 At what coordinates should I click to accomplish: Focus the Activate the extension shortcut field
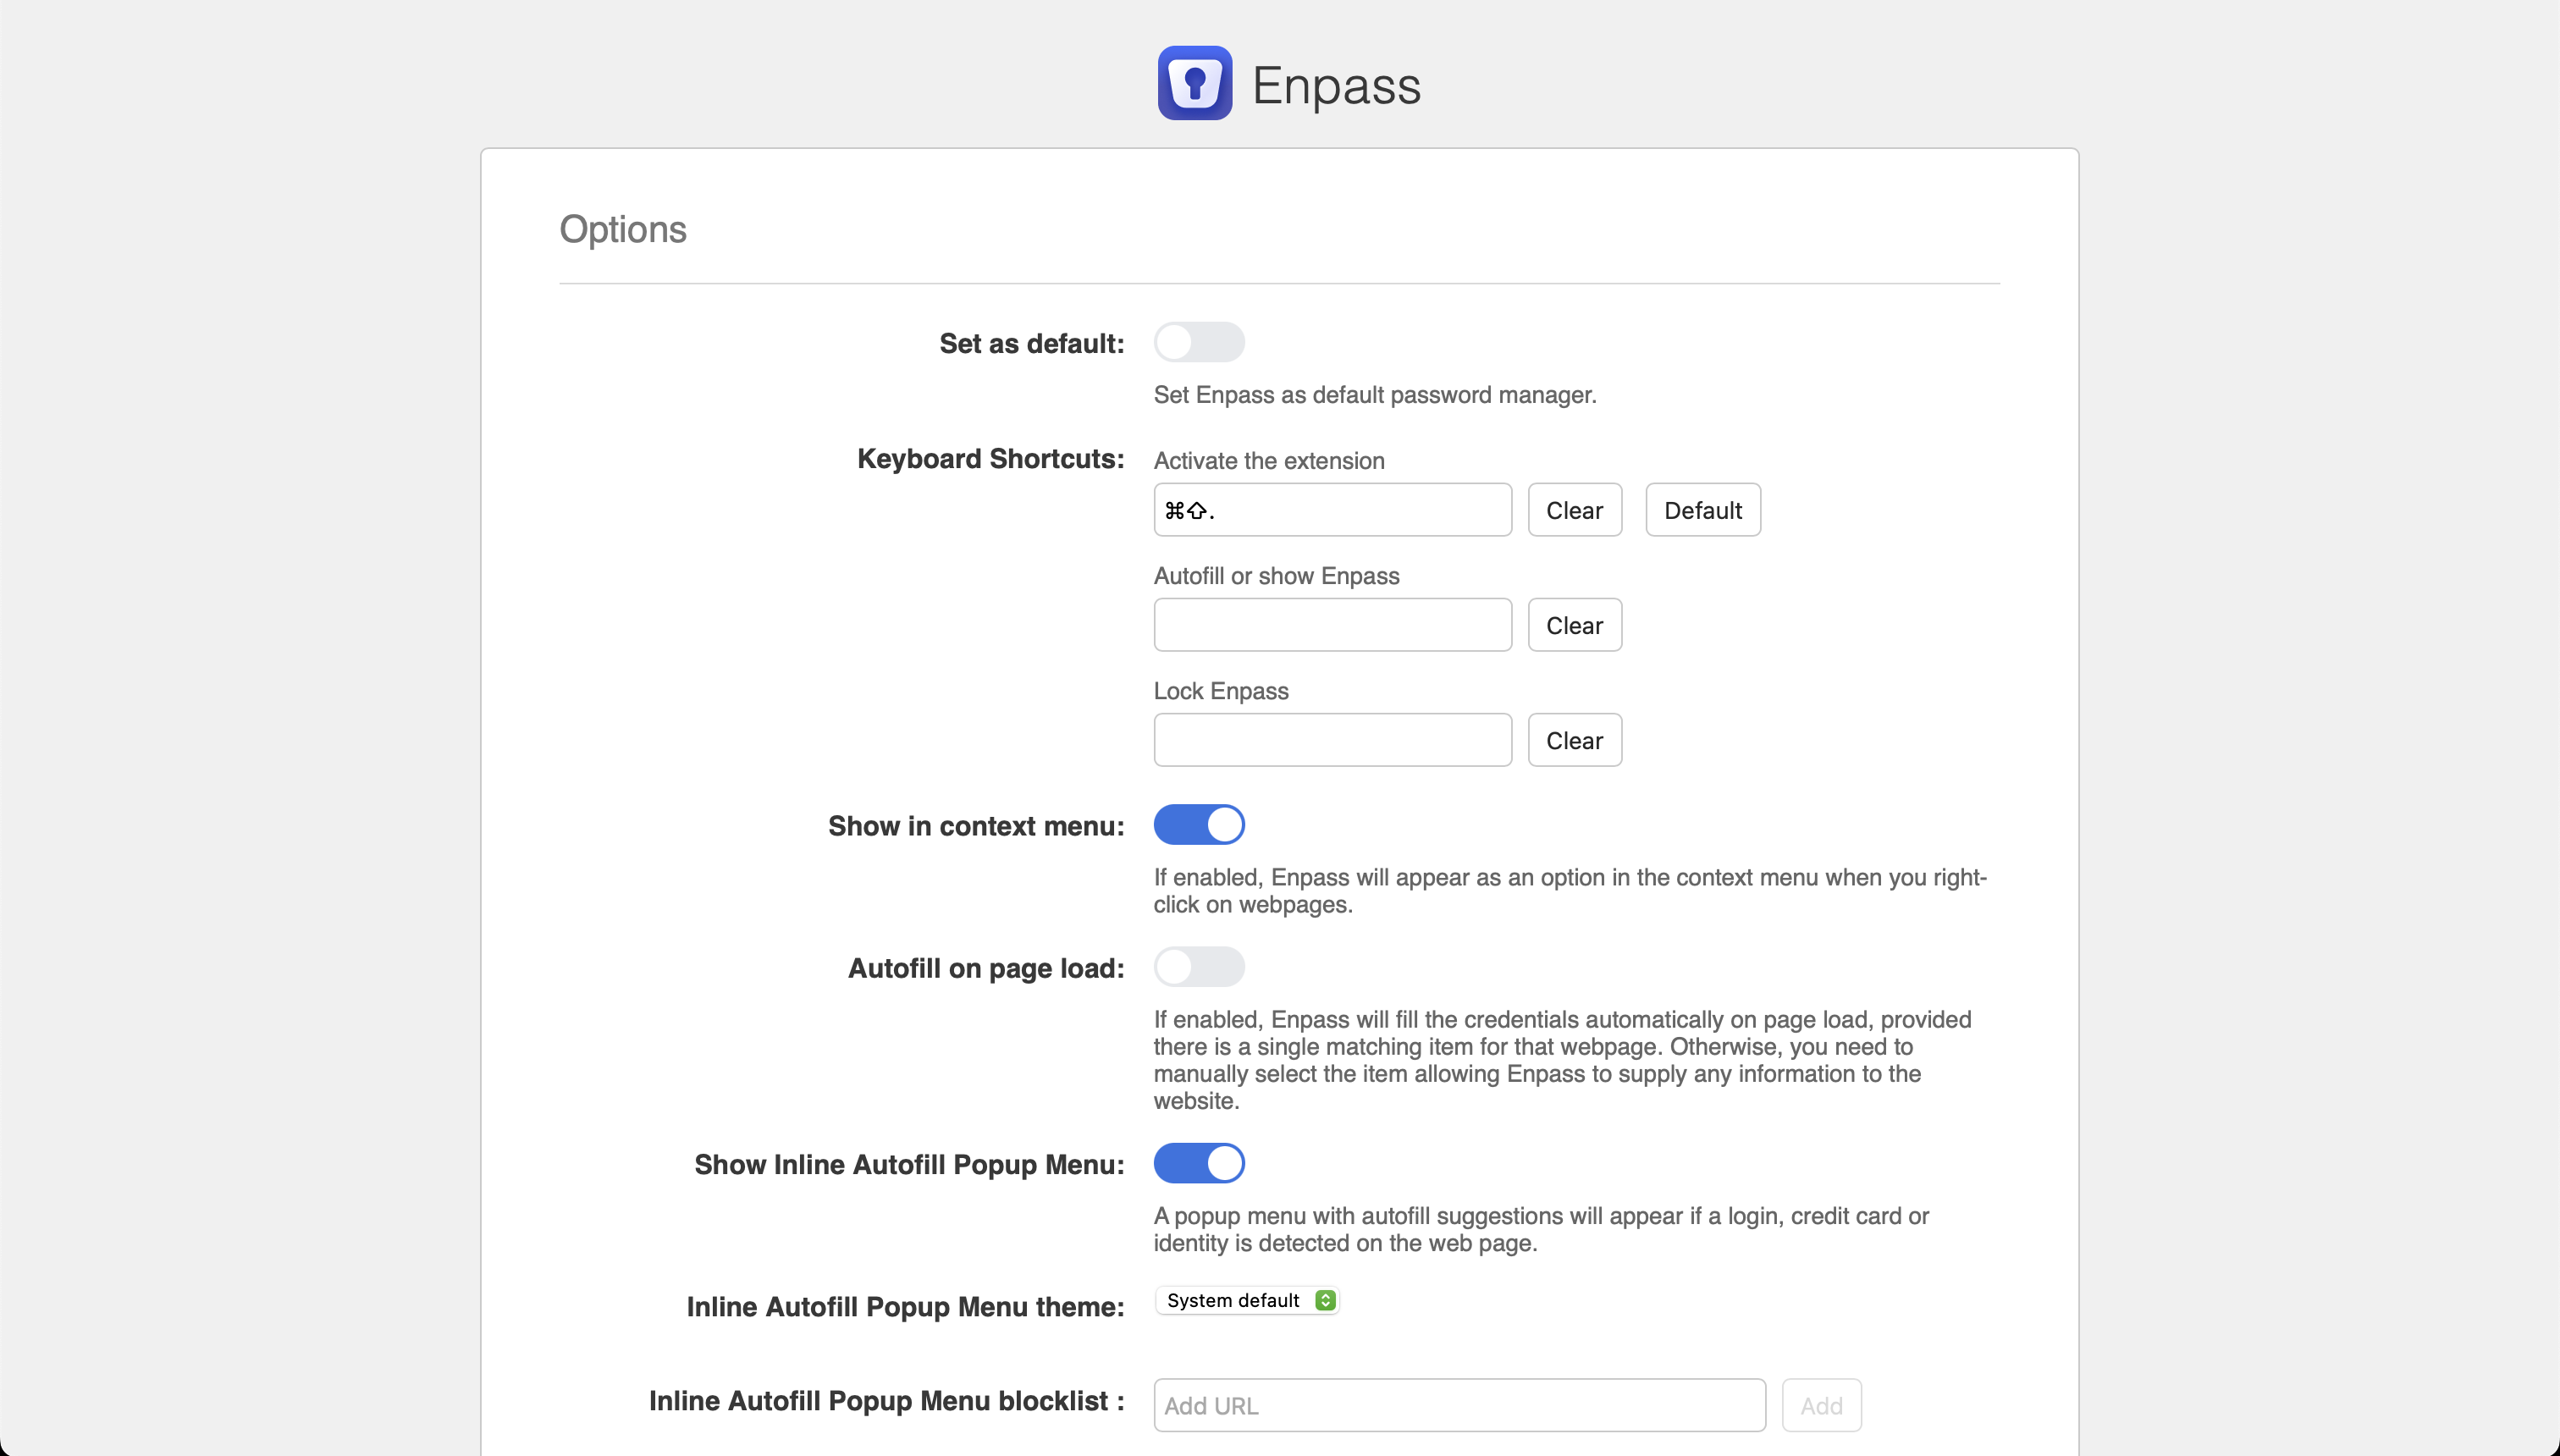[1332, 510]
